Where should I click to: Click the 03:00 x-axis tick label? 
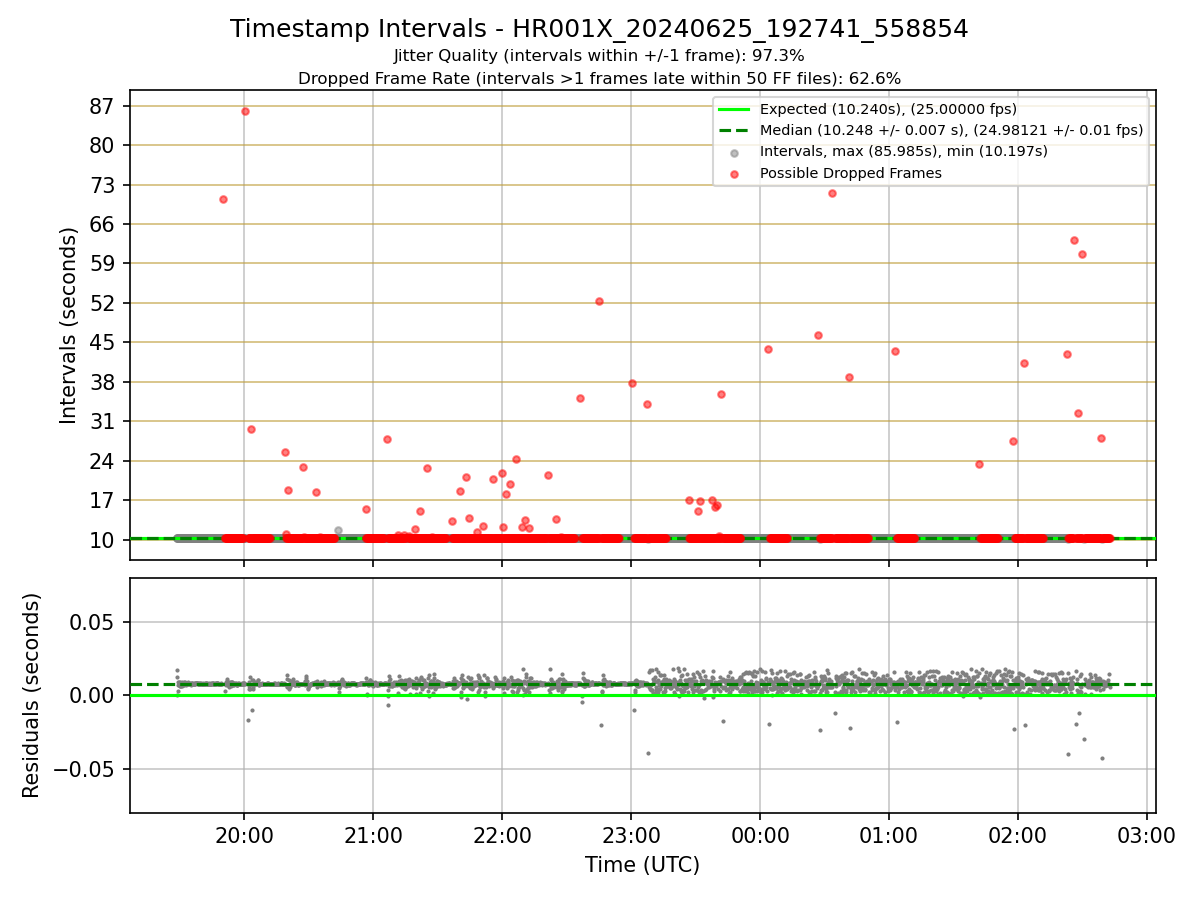(x=1146, y=834)
